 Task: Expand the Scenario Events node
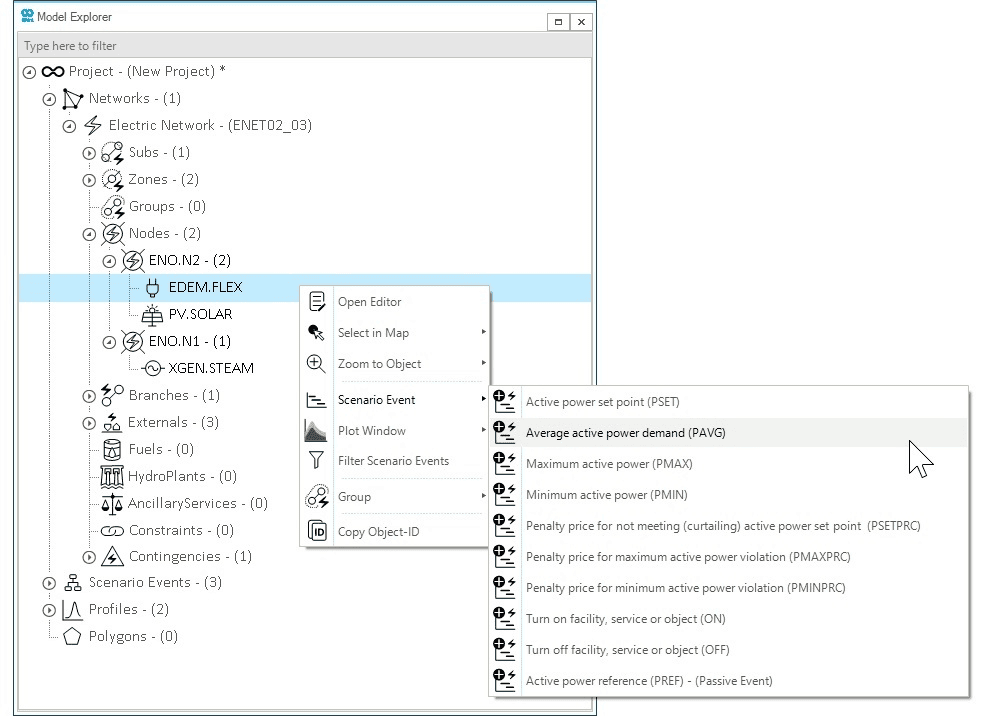[49, 583]
